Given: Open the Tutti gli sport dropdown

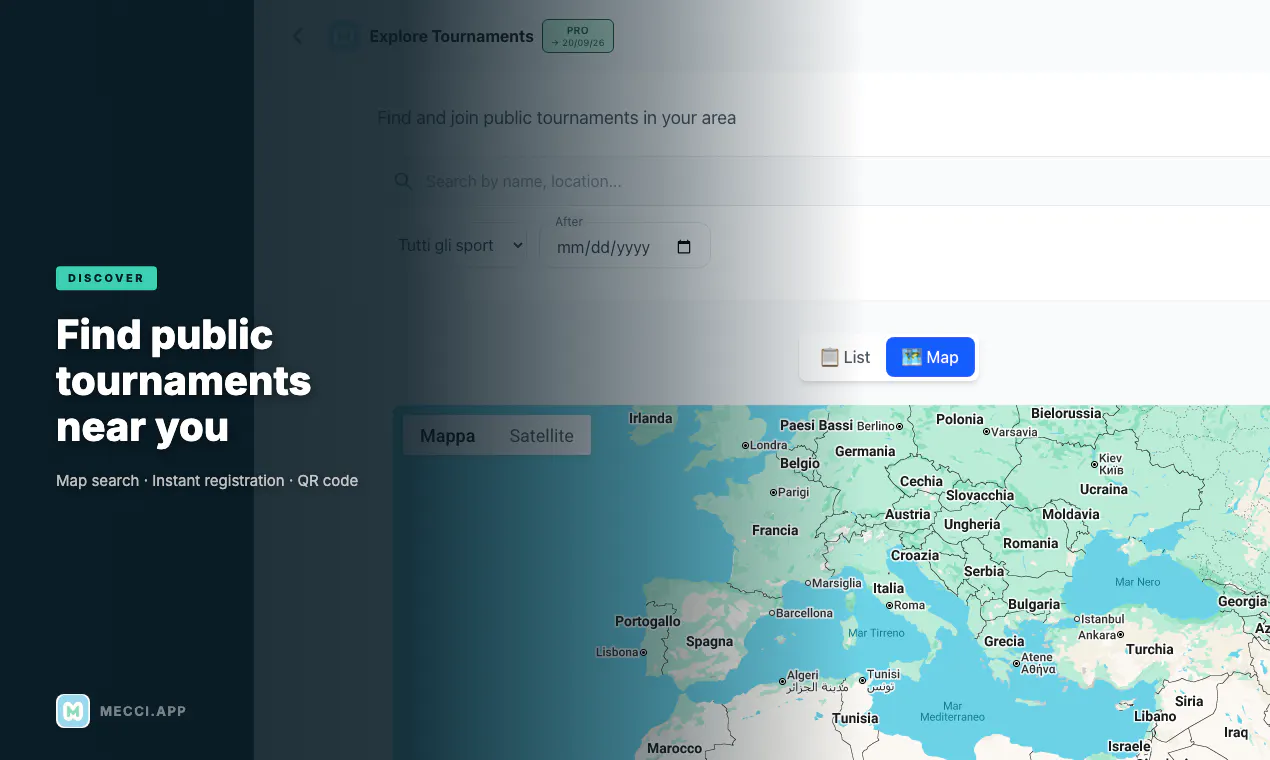Looking at the screenshot, I should tap(461, 245).
